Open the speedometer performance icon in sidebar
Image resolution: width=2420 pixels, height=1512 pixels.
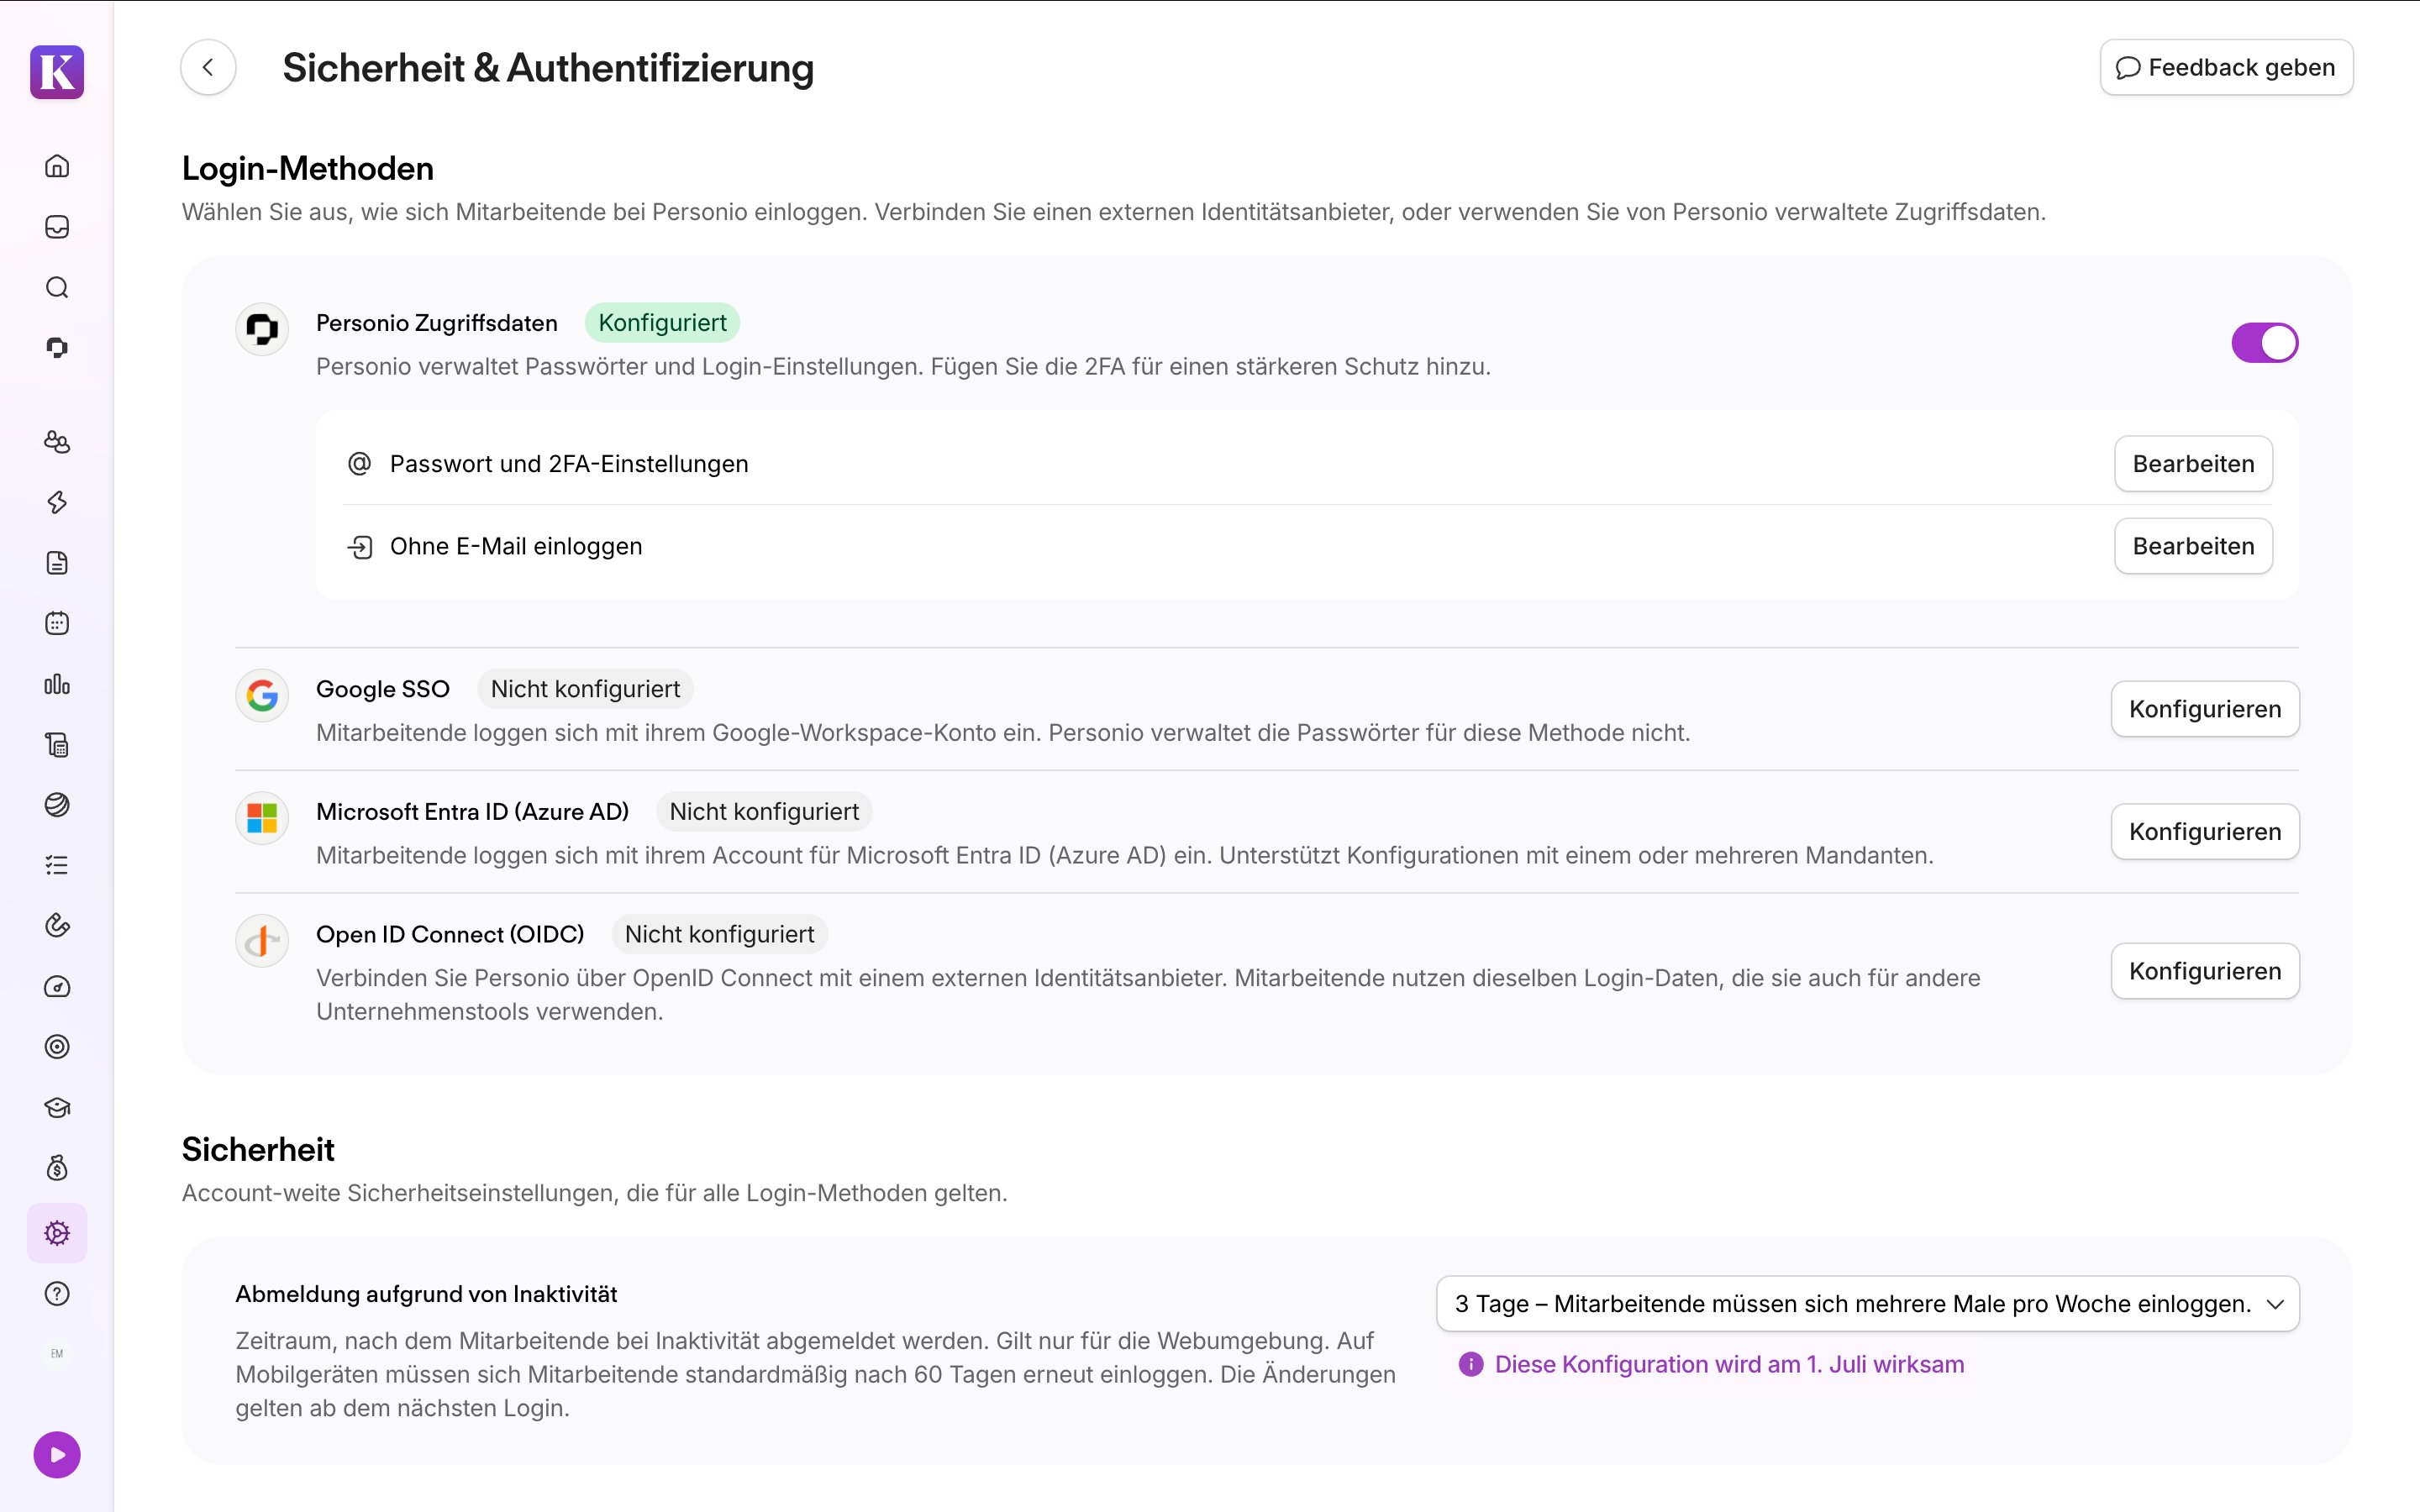pos(57,987)
